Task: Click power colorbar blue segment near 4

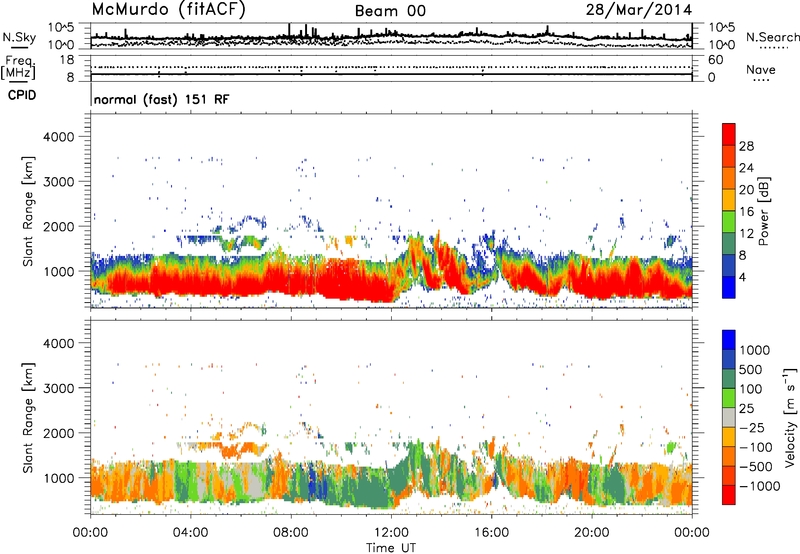Action: (x=729, y=287)
